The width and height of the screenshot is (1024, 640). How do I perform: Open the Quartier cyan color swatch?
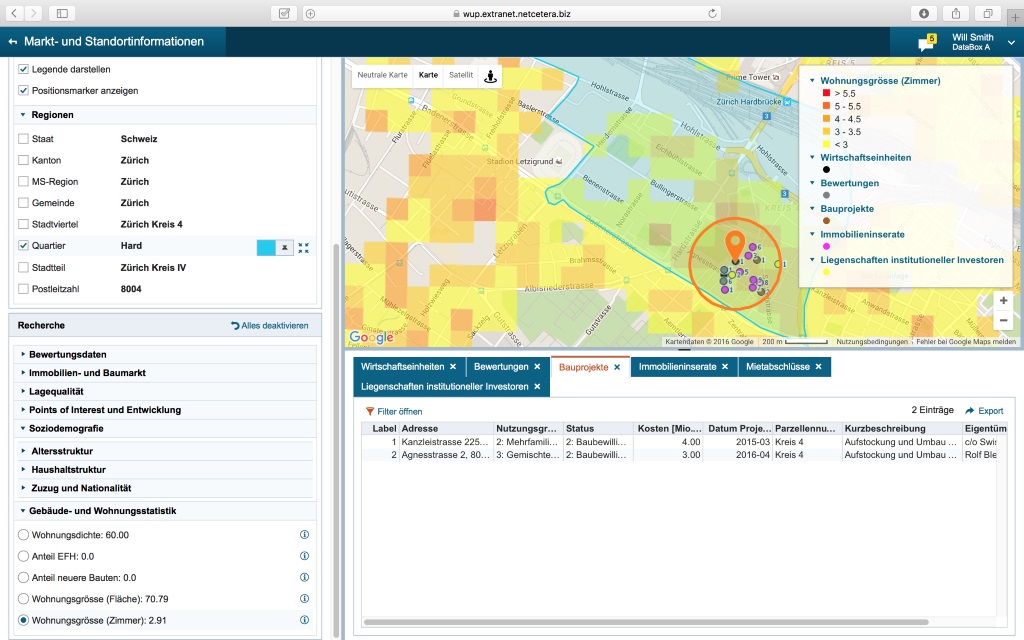click(x=266, y=248)
